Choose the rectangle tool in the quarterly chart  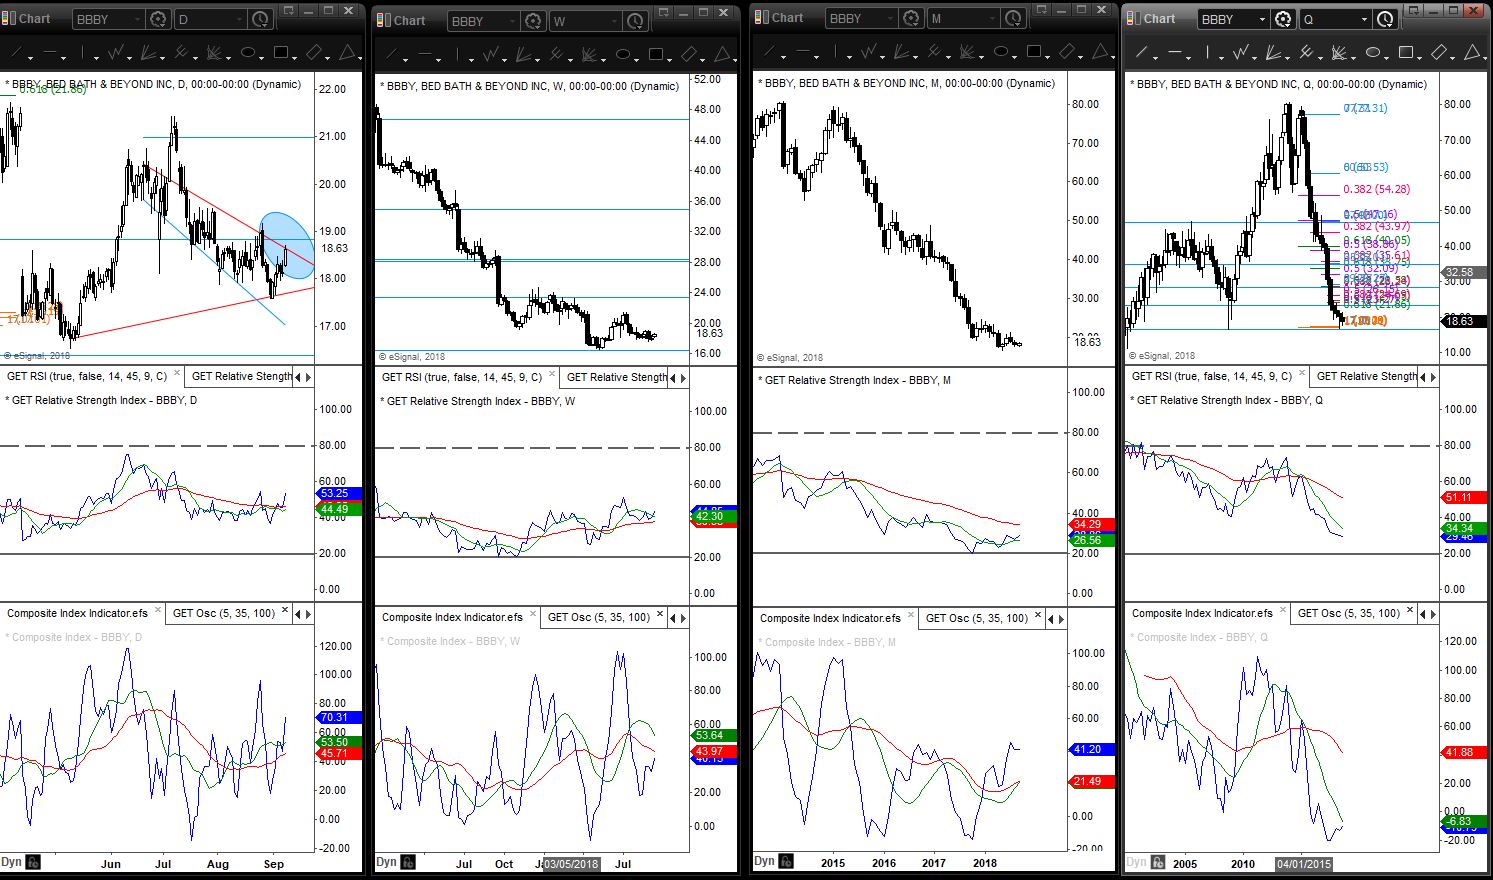pyautogui.click(x=1406, y=52)
